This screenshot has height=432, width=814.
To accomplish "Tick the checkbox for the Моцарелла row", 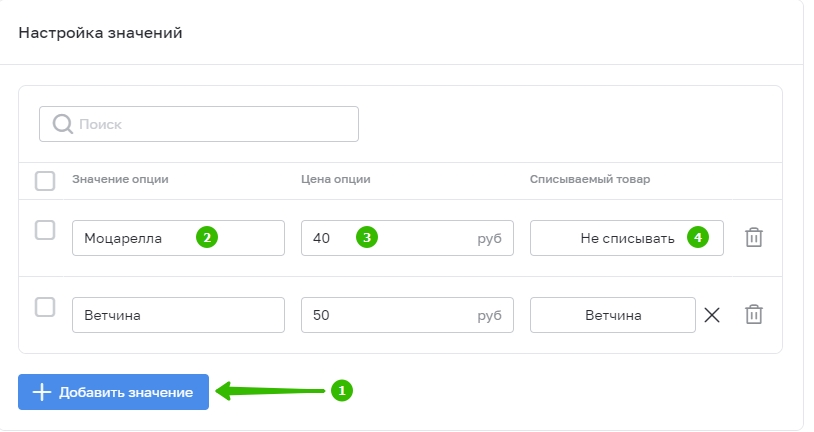I will [x=45, y=230].
